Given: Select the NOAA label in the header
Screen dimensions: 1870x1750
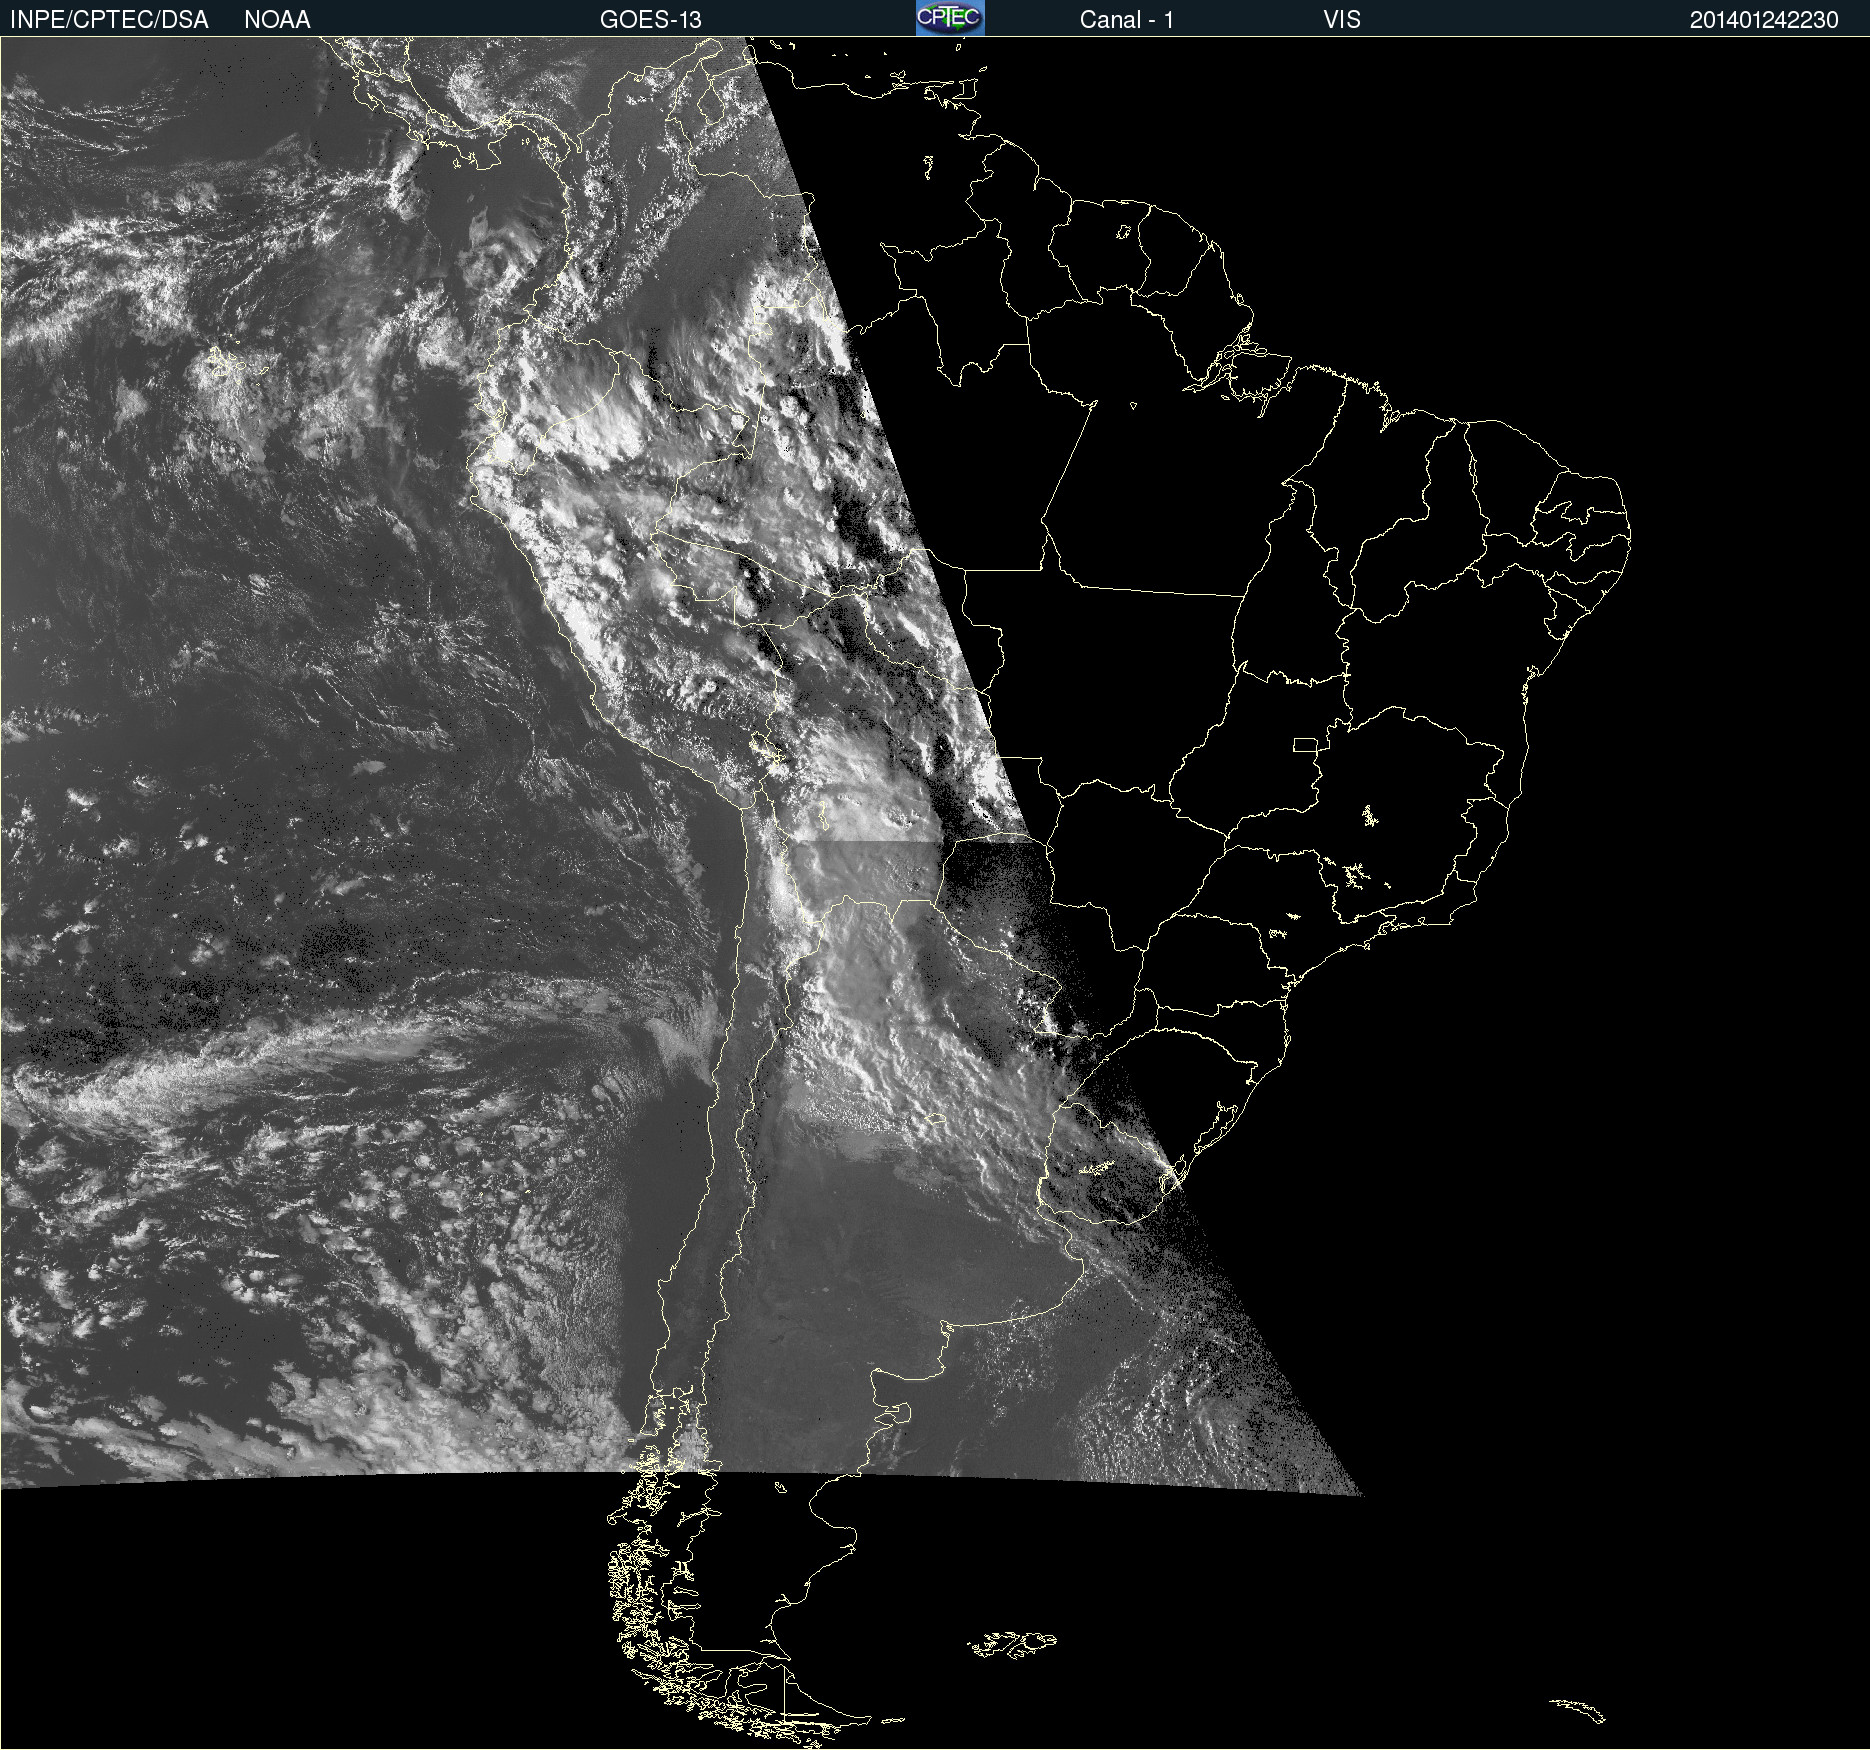Looking at the screenshot, I should (x=277, y=20).
